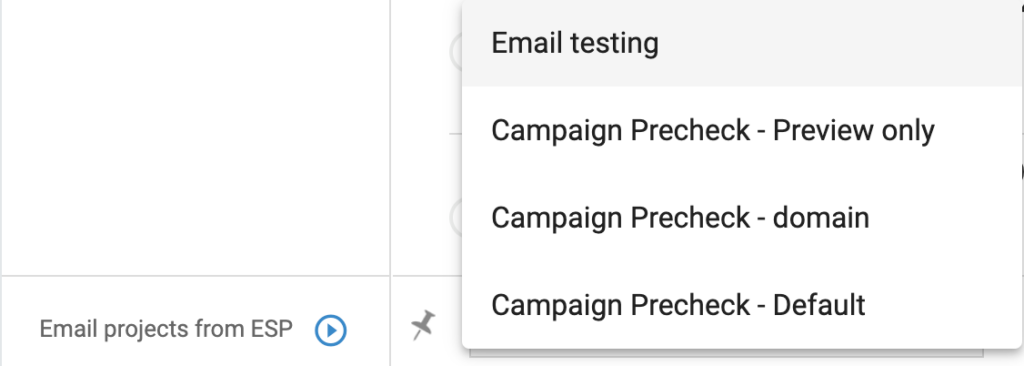
Task: Set project type to Preview only precheck
Action: pos(742,130)
